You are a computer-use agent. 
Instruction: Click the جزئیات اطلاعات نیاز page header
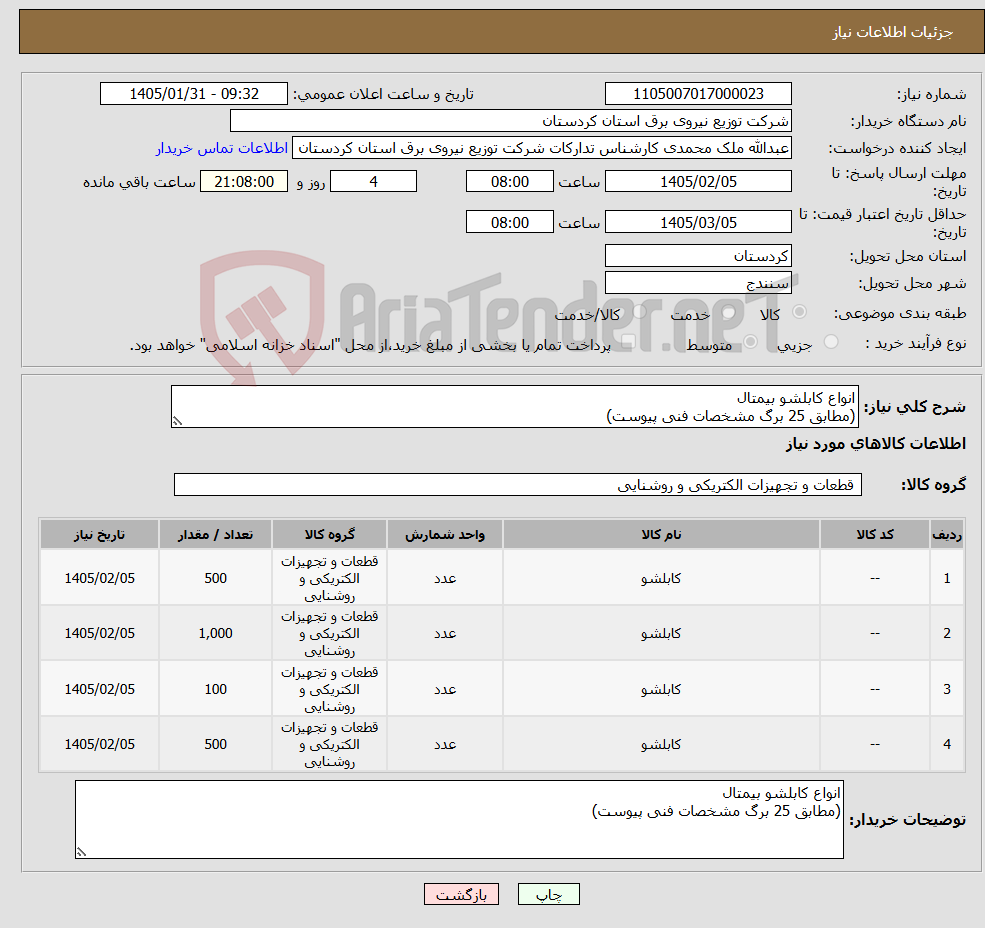click(x=893, y=32)
